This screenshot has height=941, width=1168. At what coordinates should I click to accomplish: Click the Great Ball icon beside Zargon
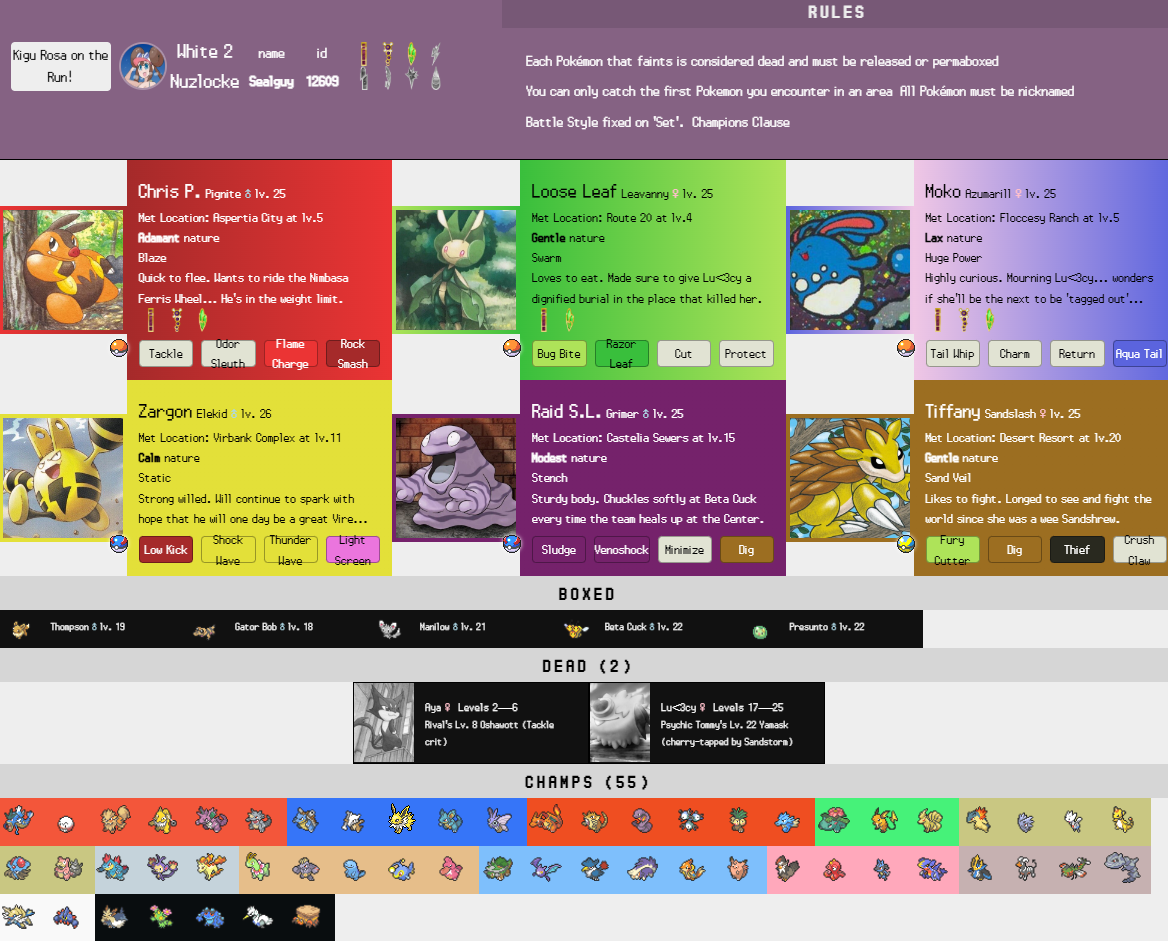coord(118,543)
